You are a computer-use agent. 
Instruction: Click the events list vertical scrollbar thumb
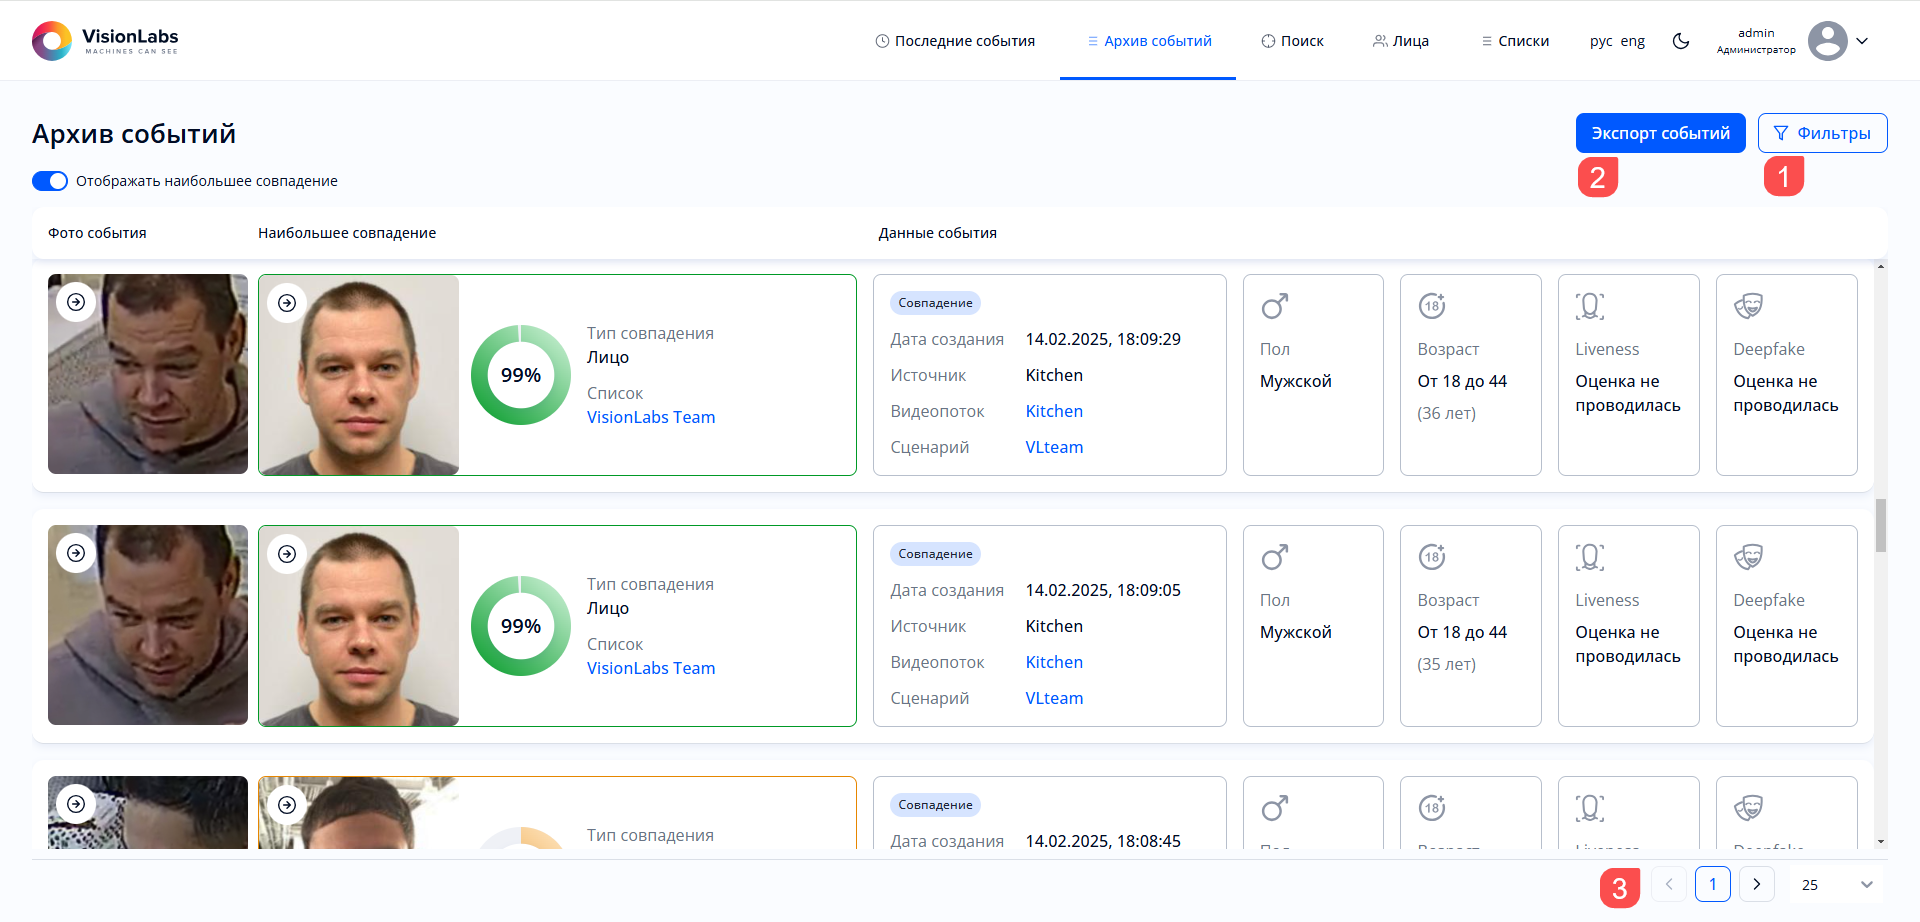1881,525
